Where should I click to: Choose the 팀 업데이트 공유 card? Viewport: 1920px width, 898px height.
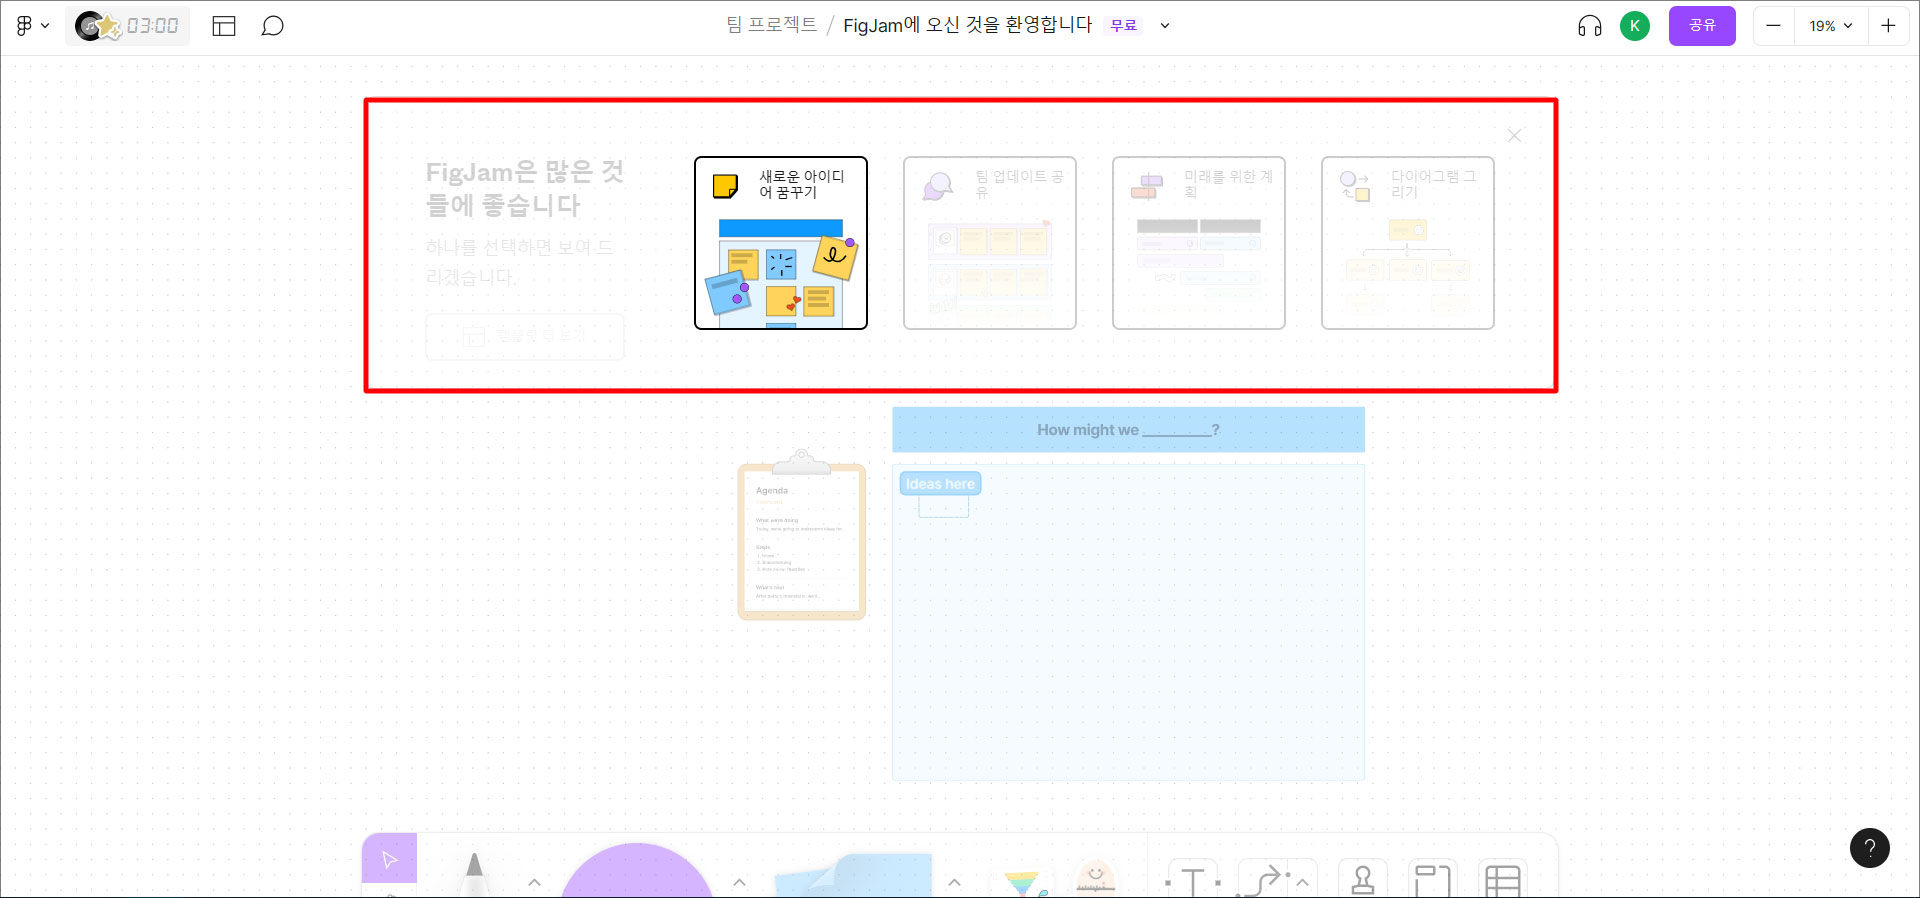[990, 243]
